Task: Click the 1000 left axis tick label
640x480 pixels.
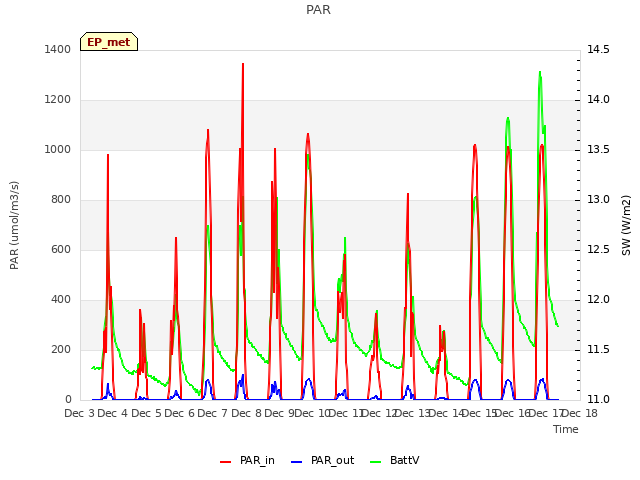Action: (58, 149)
